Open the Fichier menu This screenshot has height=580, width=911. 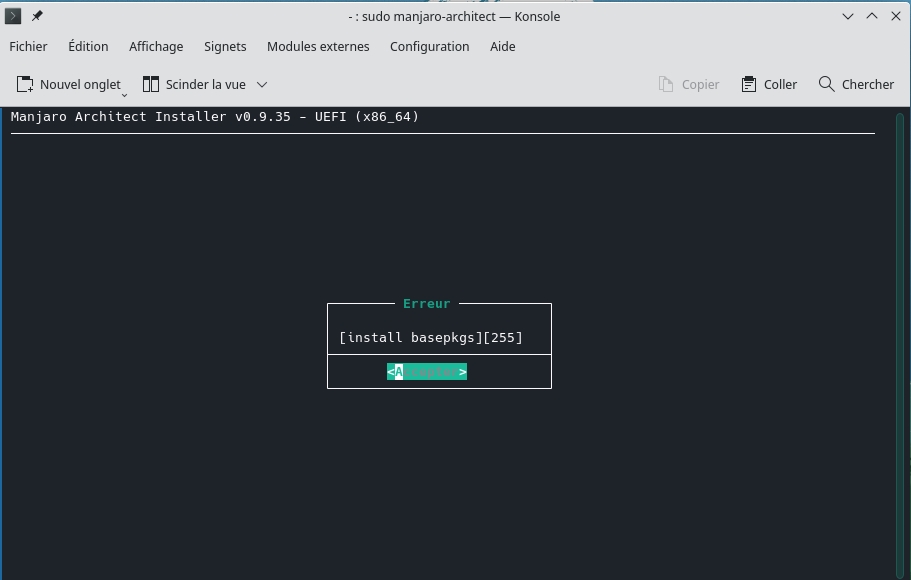tap(28, 46)
